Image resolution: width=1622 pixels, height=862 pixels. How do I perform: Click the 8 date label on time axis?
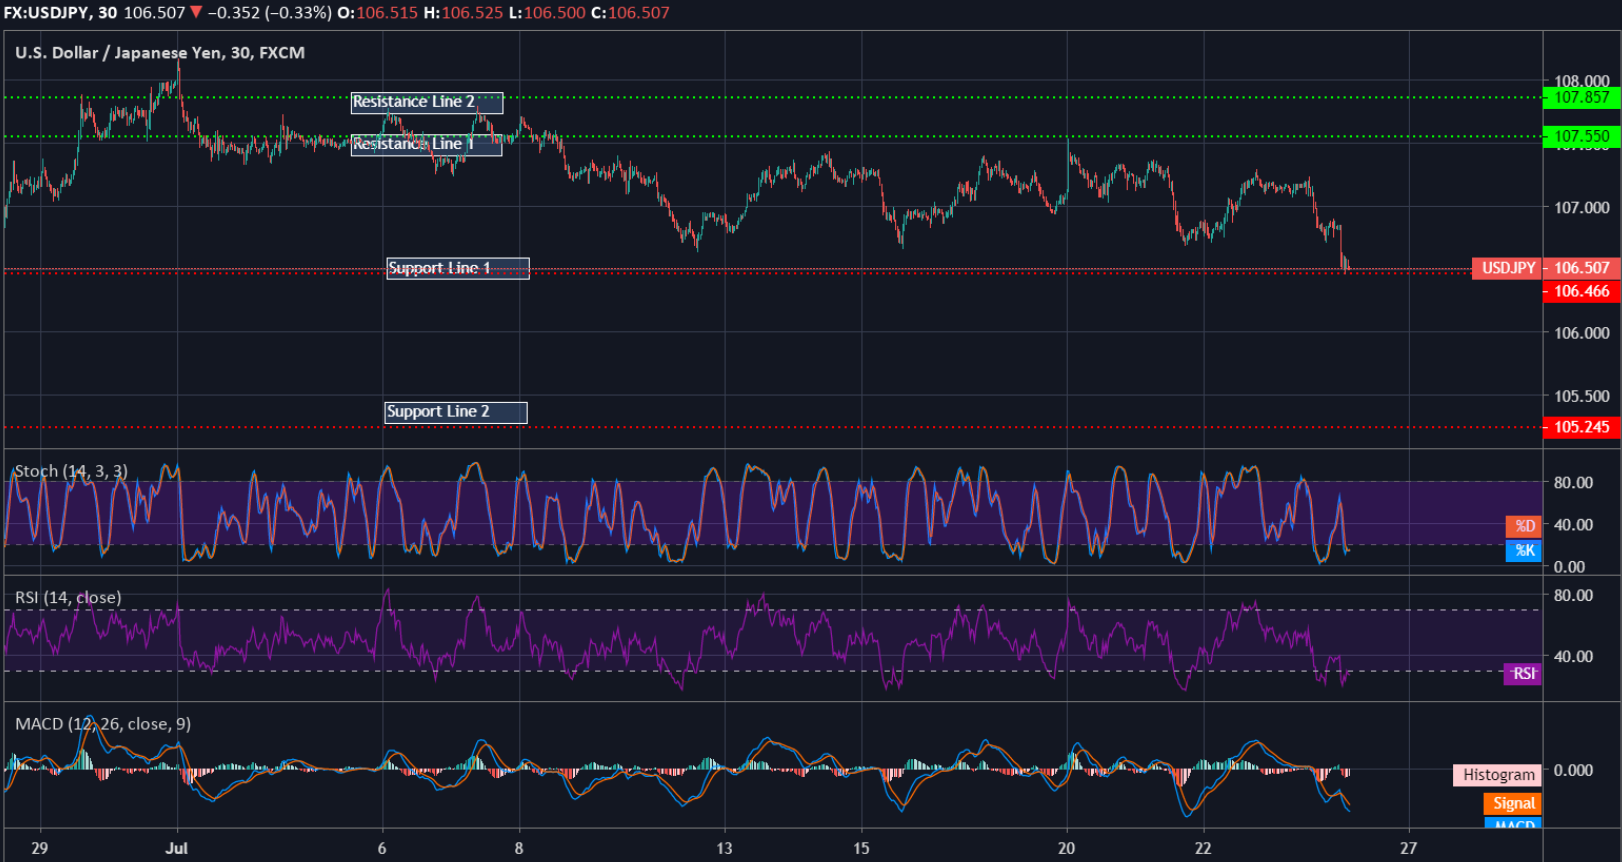coord(519,848)
